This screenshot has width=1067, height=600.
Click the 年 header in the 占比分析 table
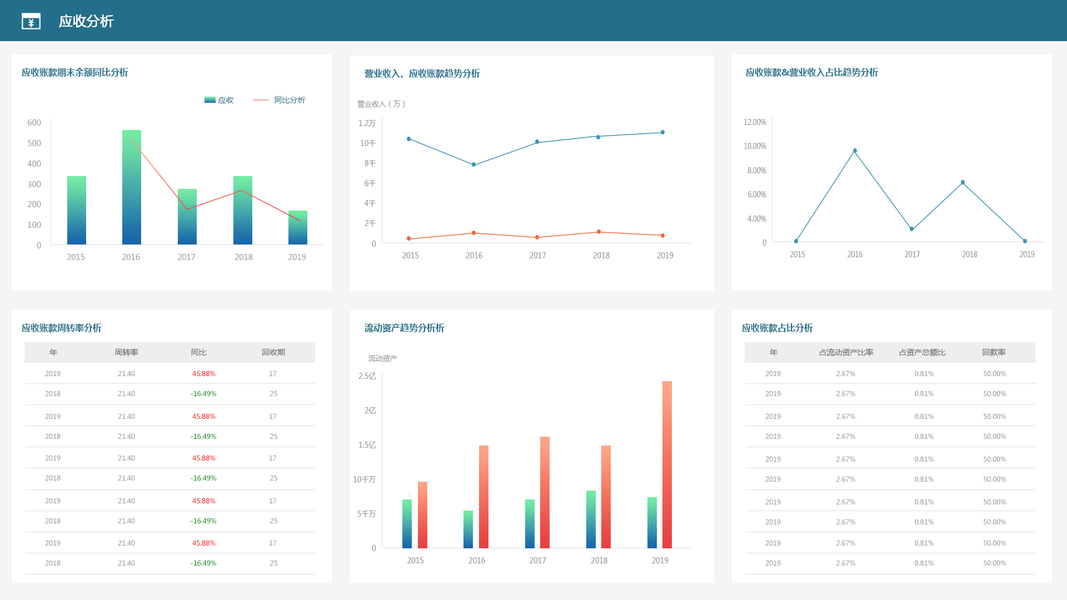pyautogui.click(x=773, y=352)
